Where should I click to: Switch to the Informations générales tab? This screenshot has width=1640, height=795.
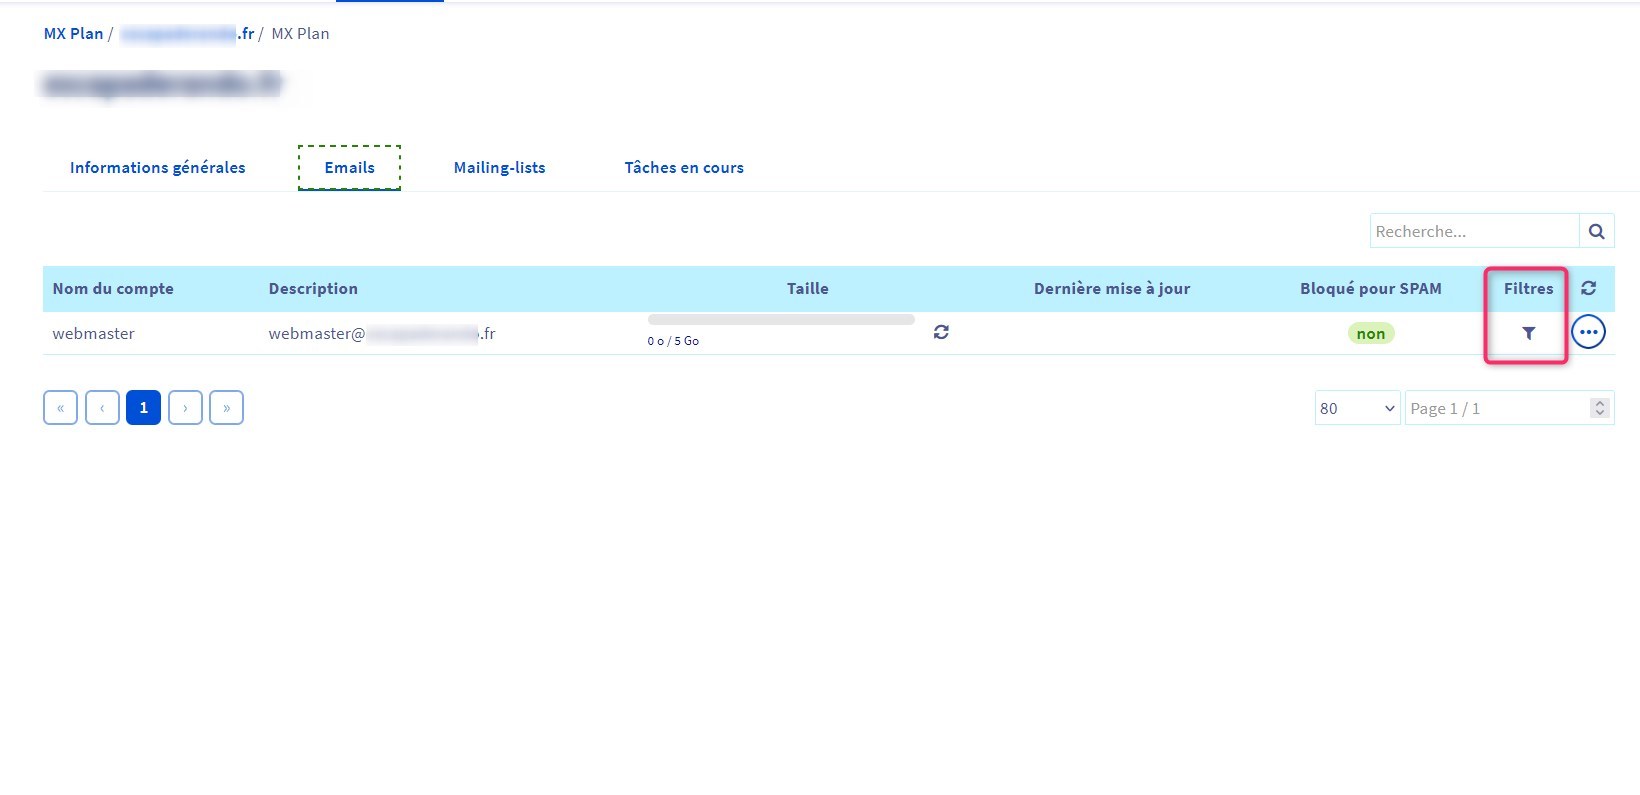(x=157, y=168)
